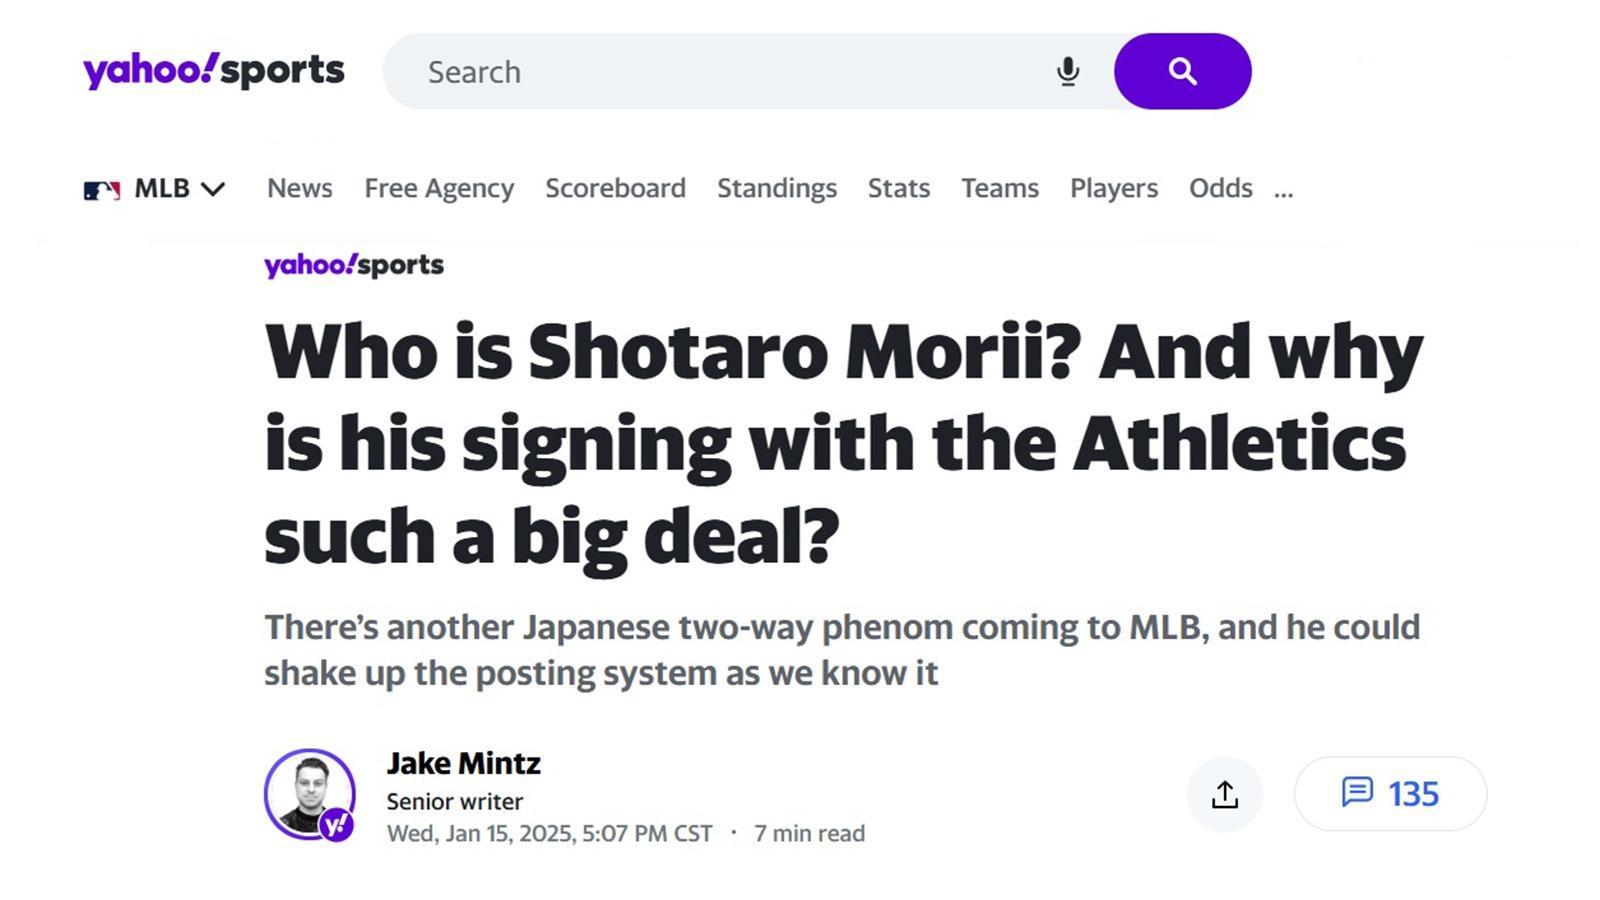Select the Standings tab
Viewport: 1600px width, 900px height.
(x=777, y=188)
